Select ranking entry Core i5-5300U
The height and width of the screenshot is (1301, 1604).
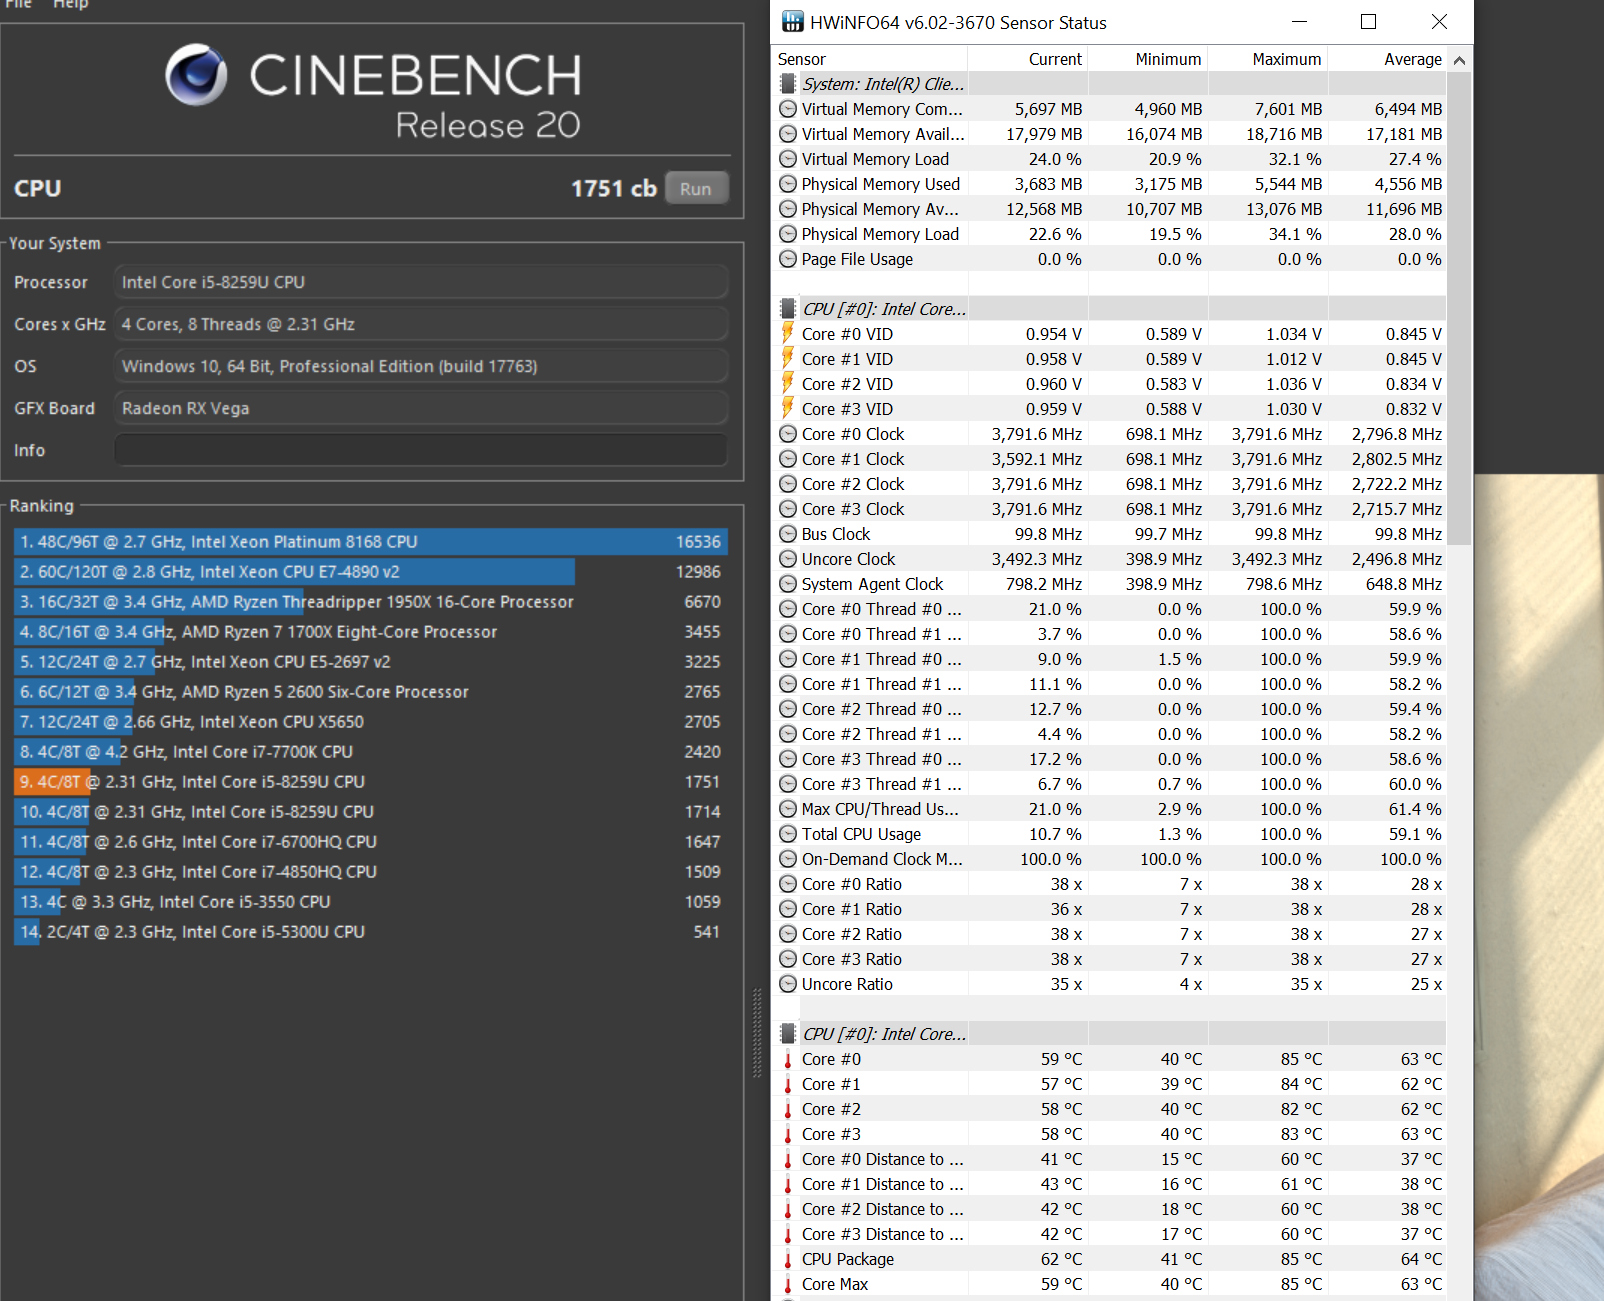[x=370, y=932]
